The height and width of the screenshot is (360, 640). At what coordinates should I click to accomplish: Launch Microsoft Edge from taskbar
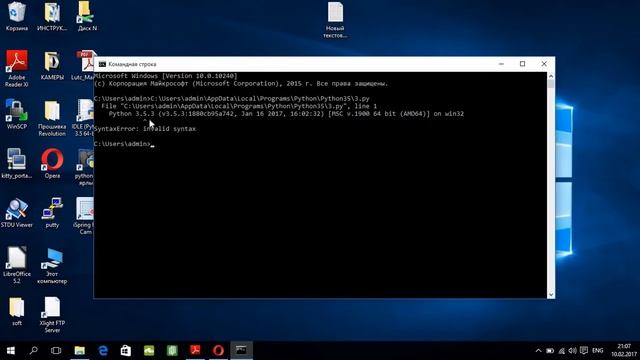tap(103, 350)
